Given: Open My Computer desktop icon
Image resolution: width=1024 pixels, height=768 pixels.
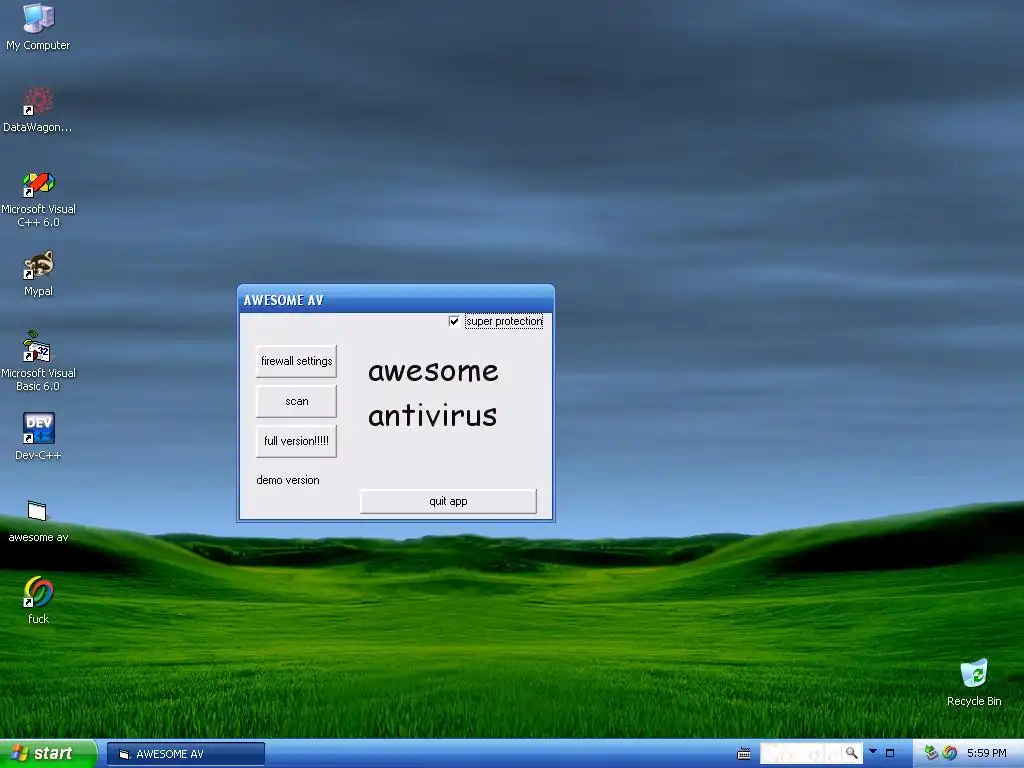Looking at the screenshot, I should click(38, 26).
